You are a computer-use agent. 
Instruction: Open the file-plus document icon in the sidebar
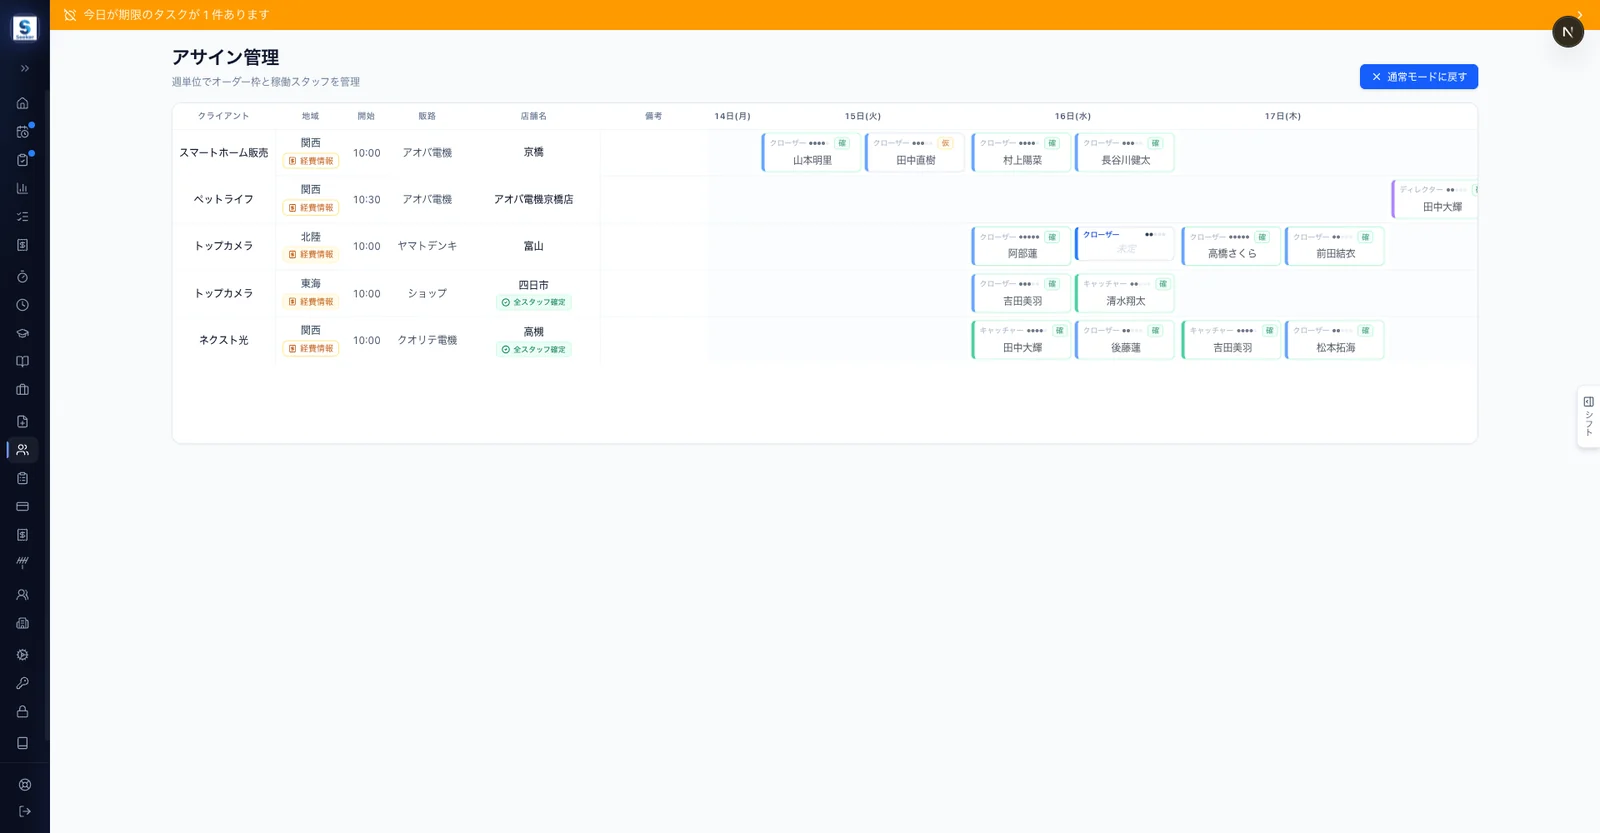pyautogui.click(x=22, y=422)
